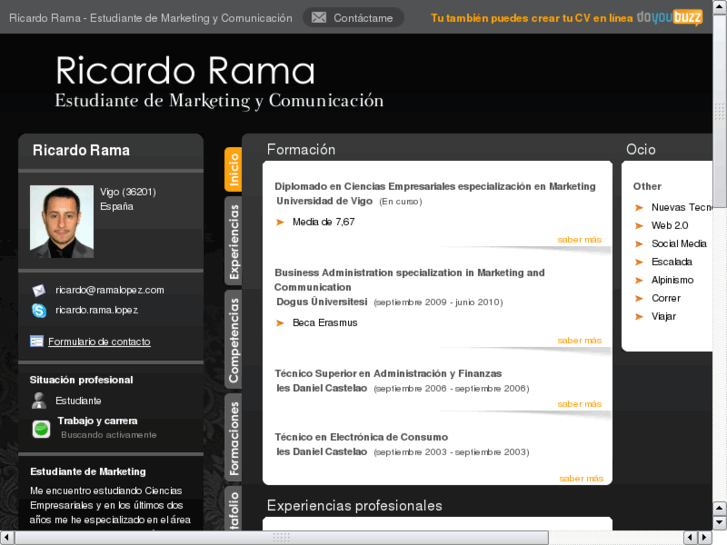
Task: Click the Situación profesional heading
Action: [82, 380]
